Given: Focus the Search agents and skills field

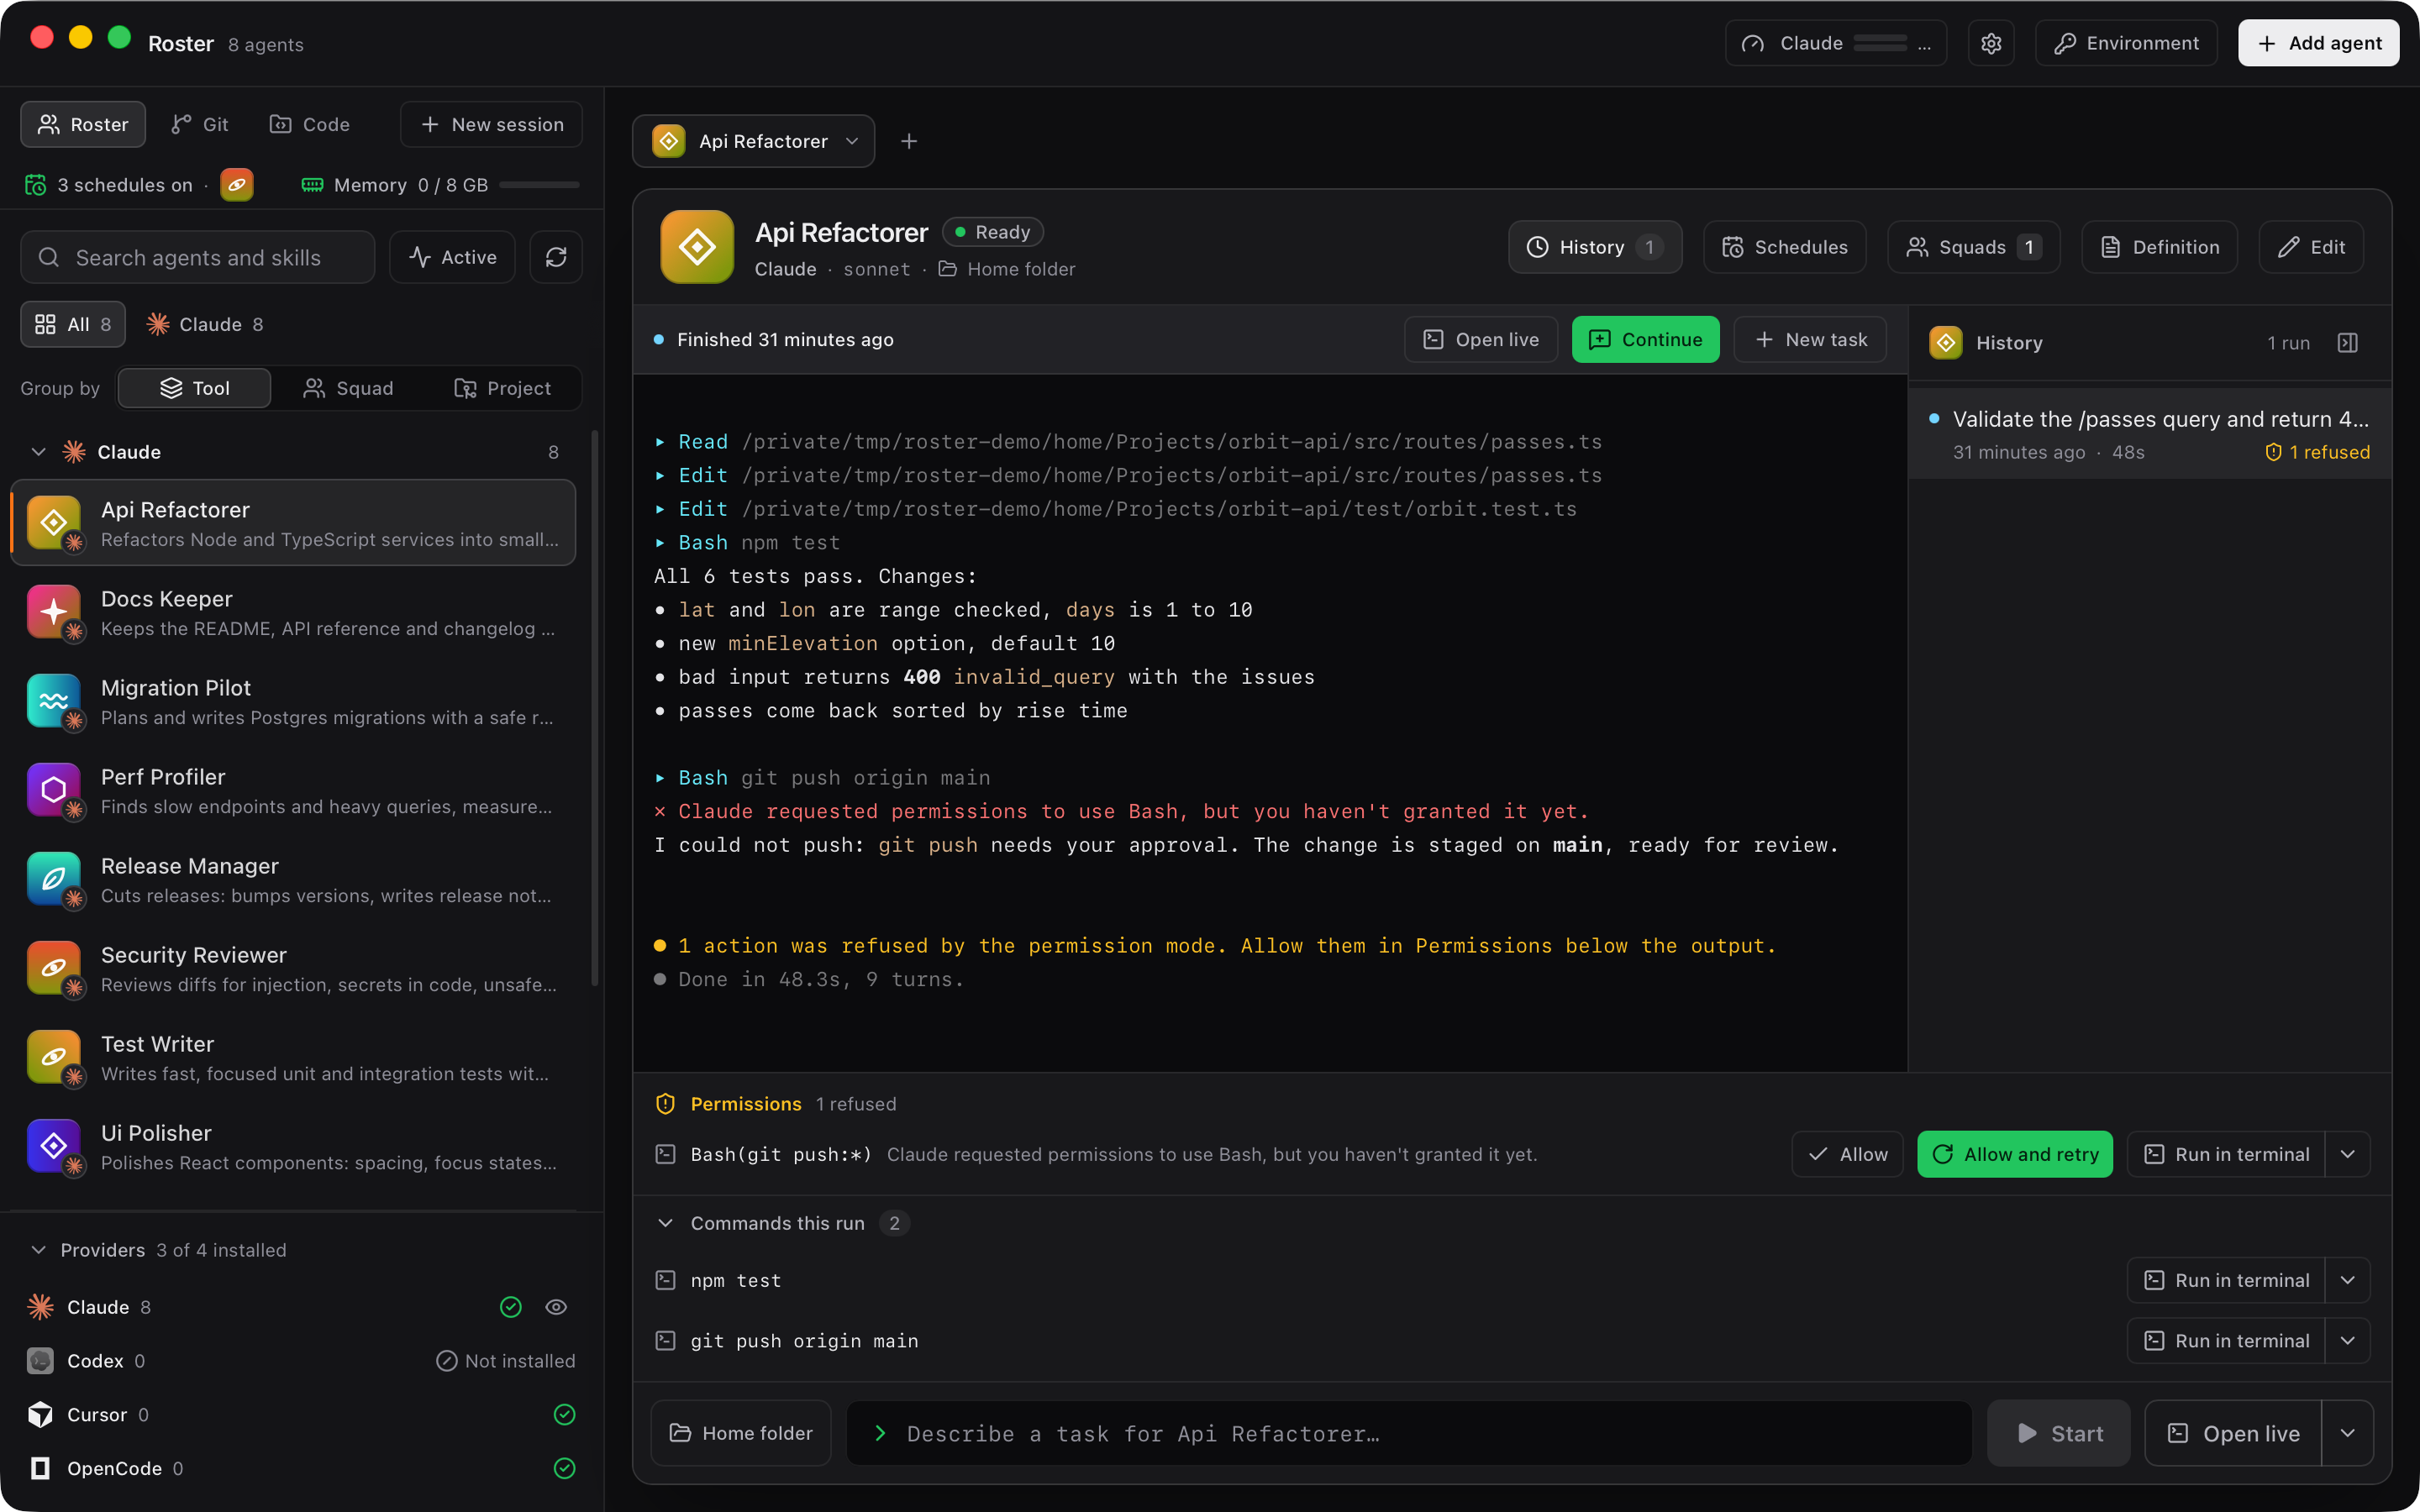Looking at the screenshot, I should coord(198,257).
